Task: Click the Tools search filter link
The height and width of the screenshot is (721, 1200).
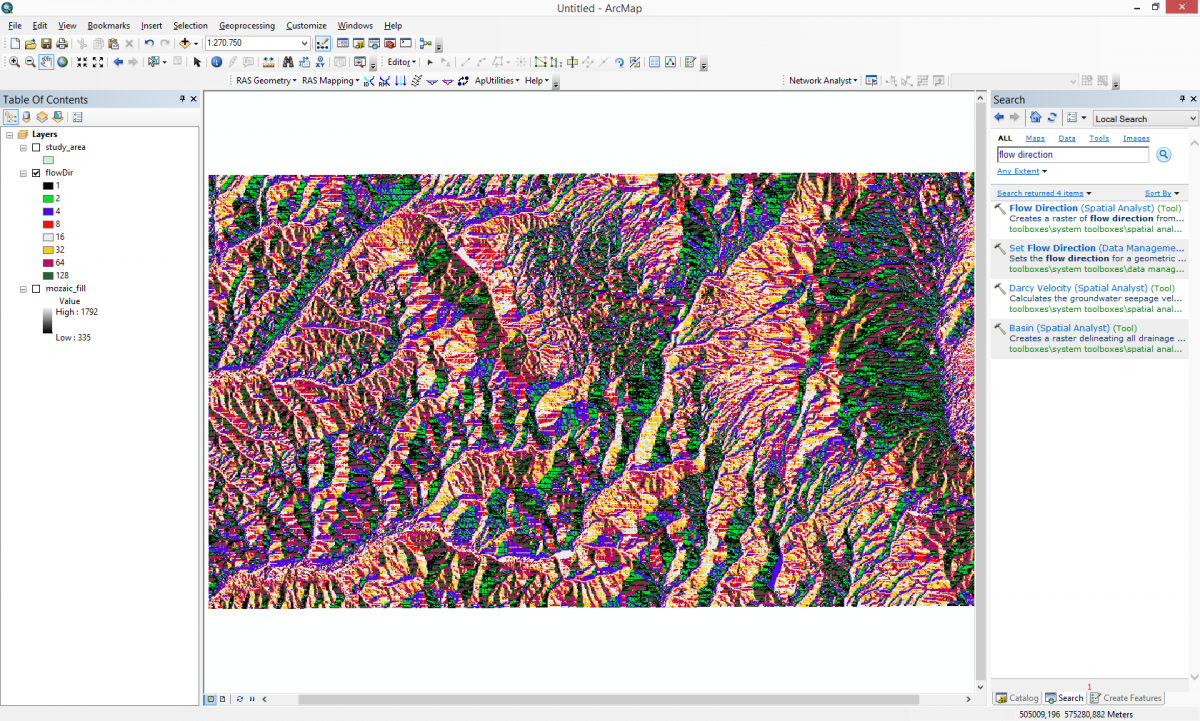Action: (1098, 138)
